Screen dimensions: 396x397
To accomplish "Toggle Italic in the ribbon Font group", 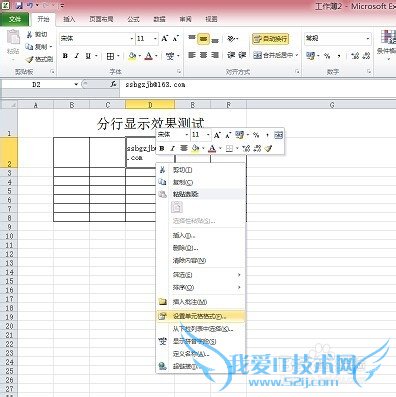I will pyautogui.click(x=76, y=56).
